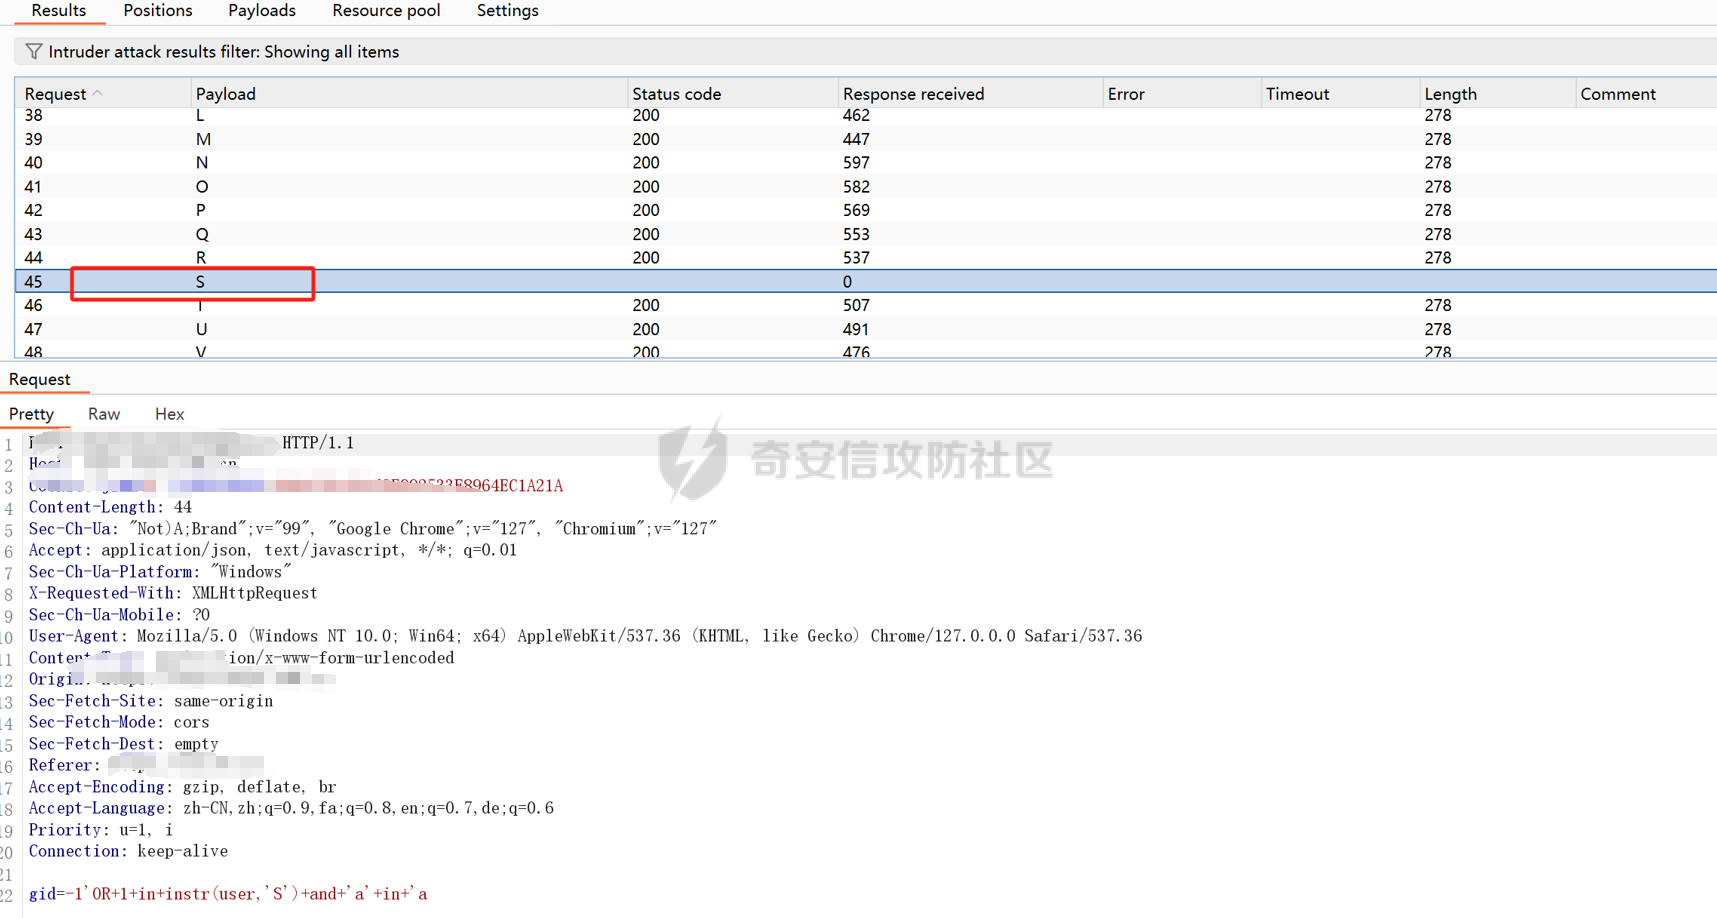Switch to Raw request view
This screenshot has height=918, width=1717.
coord(104,414)
